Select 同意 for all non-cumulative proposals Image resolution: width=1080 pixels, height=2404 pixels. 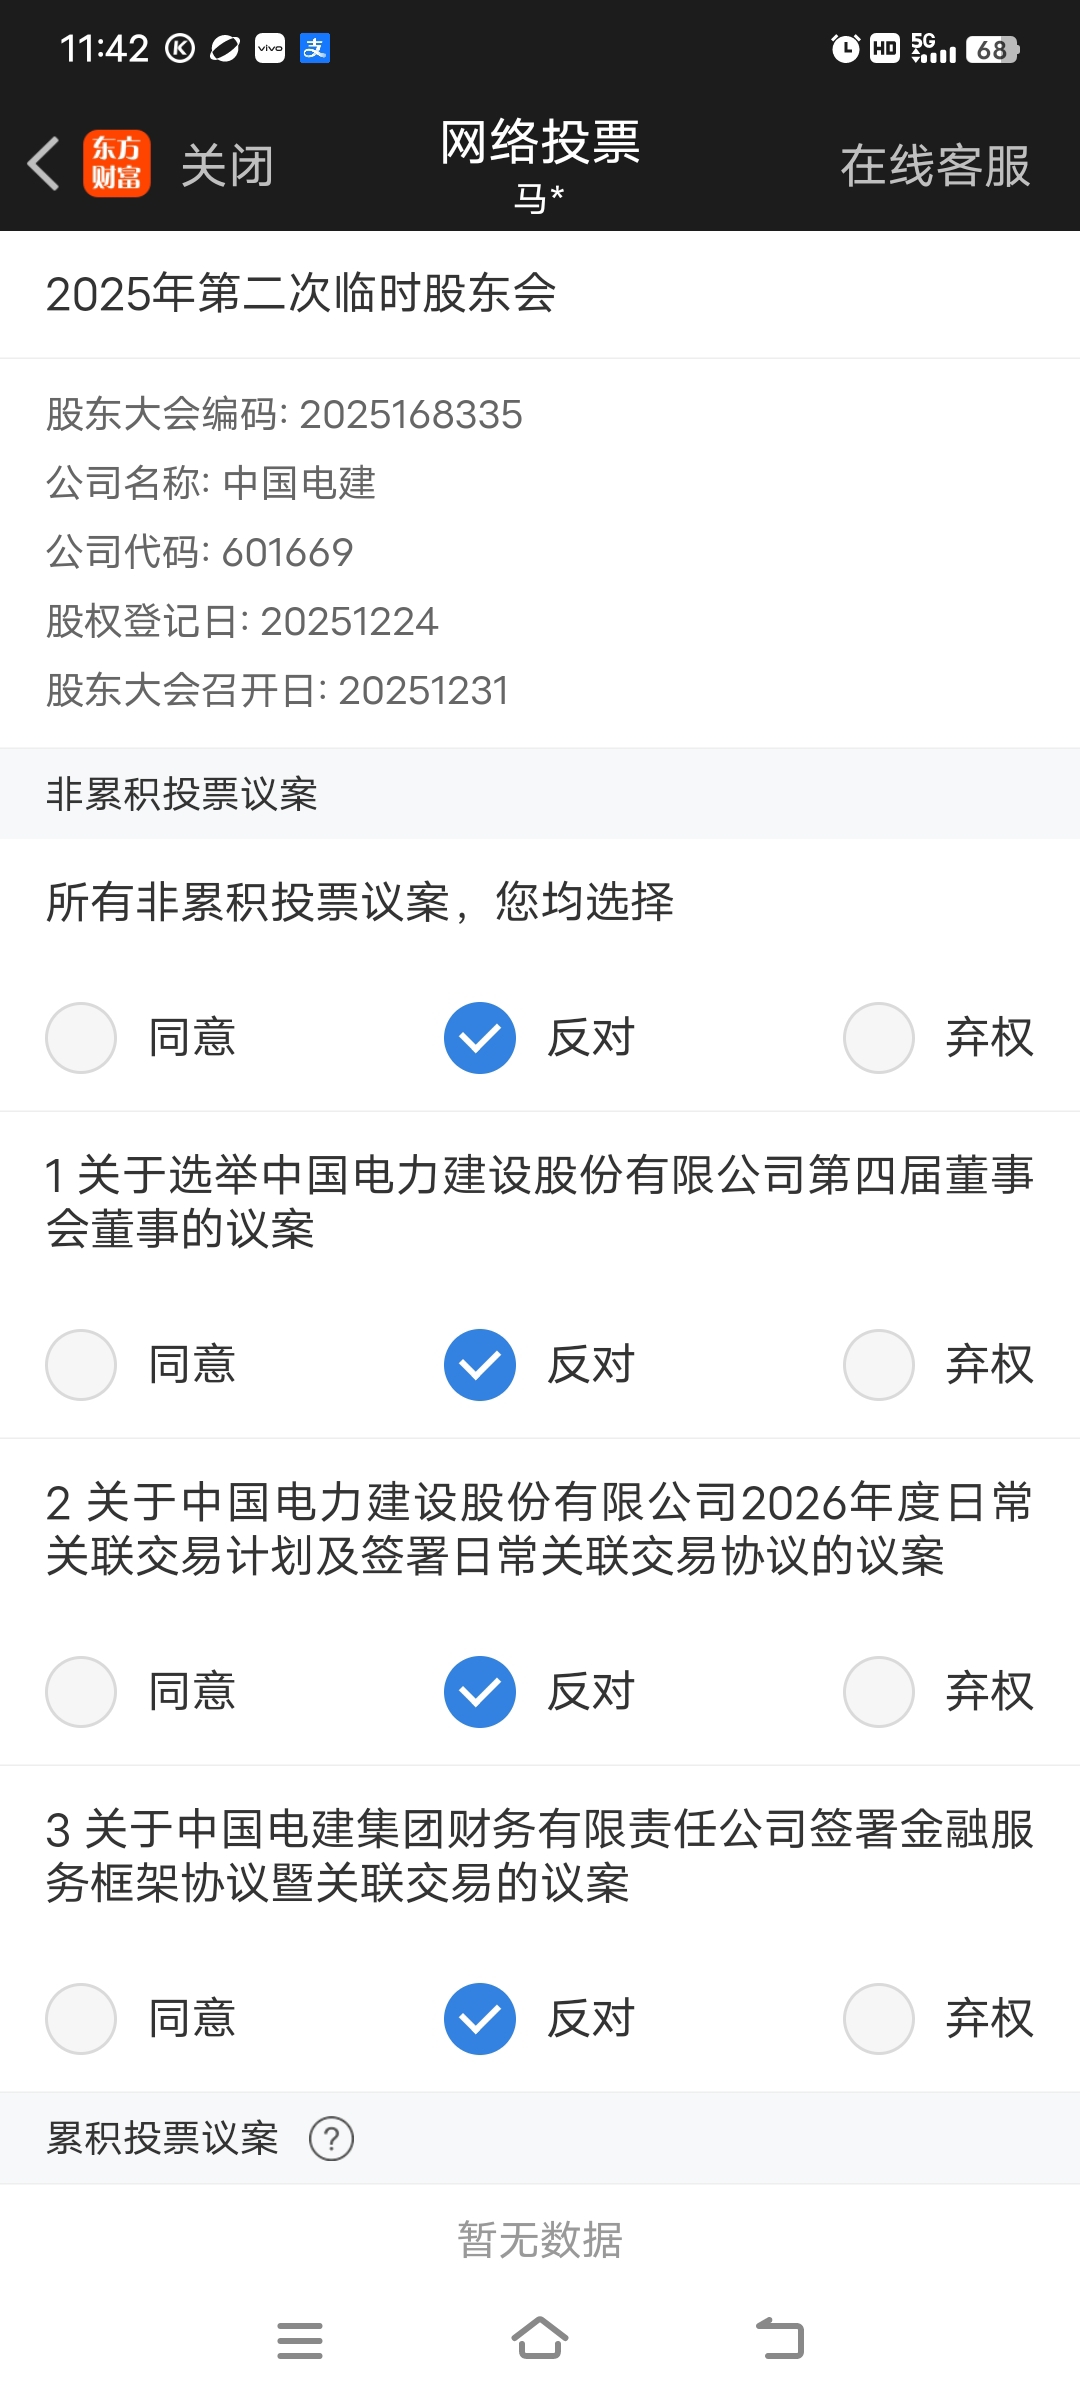click(81, 1038)
